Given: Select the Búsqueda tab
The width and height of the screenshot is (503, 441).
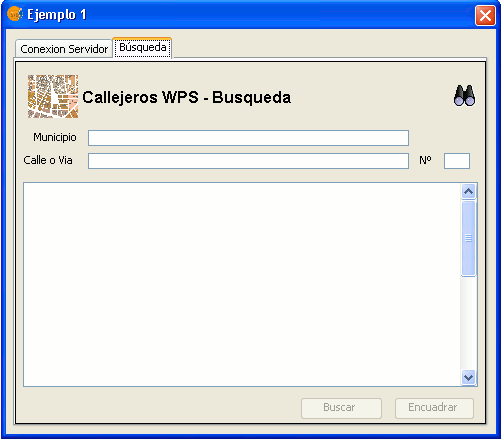Looking at the screenshot, I should click(x=143, y=48).
